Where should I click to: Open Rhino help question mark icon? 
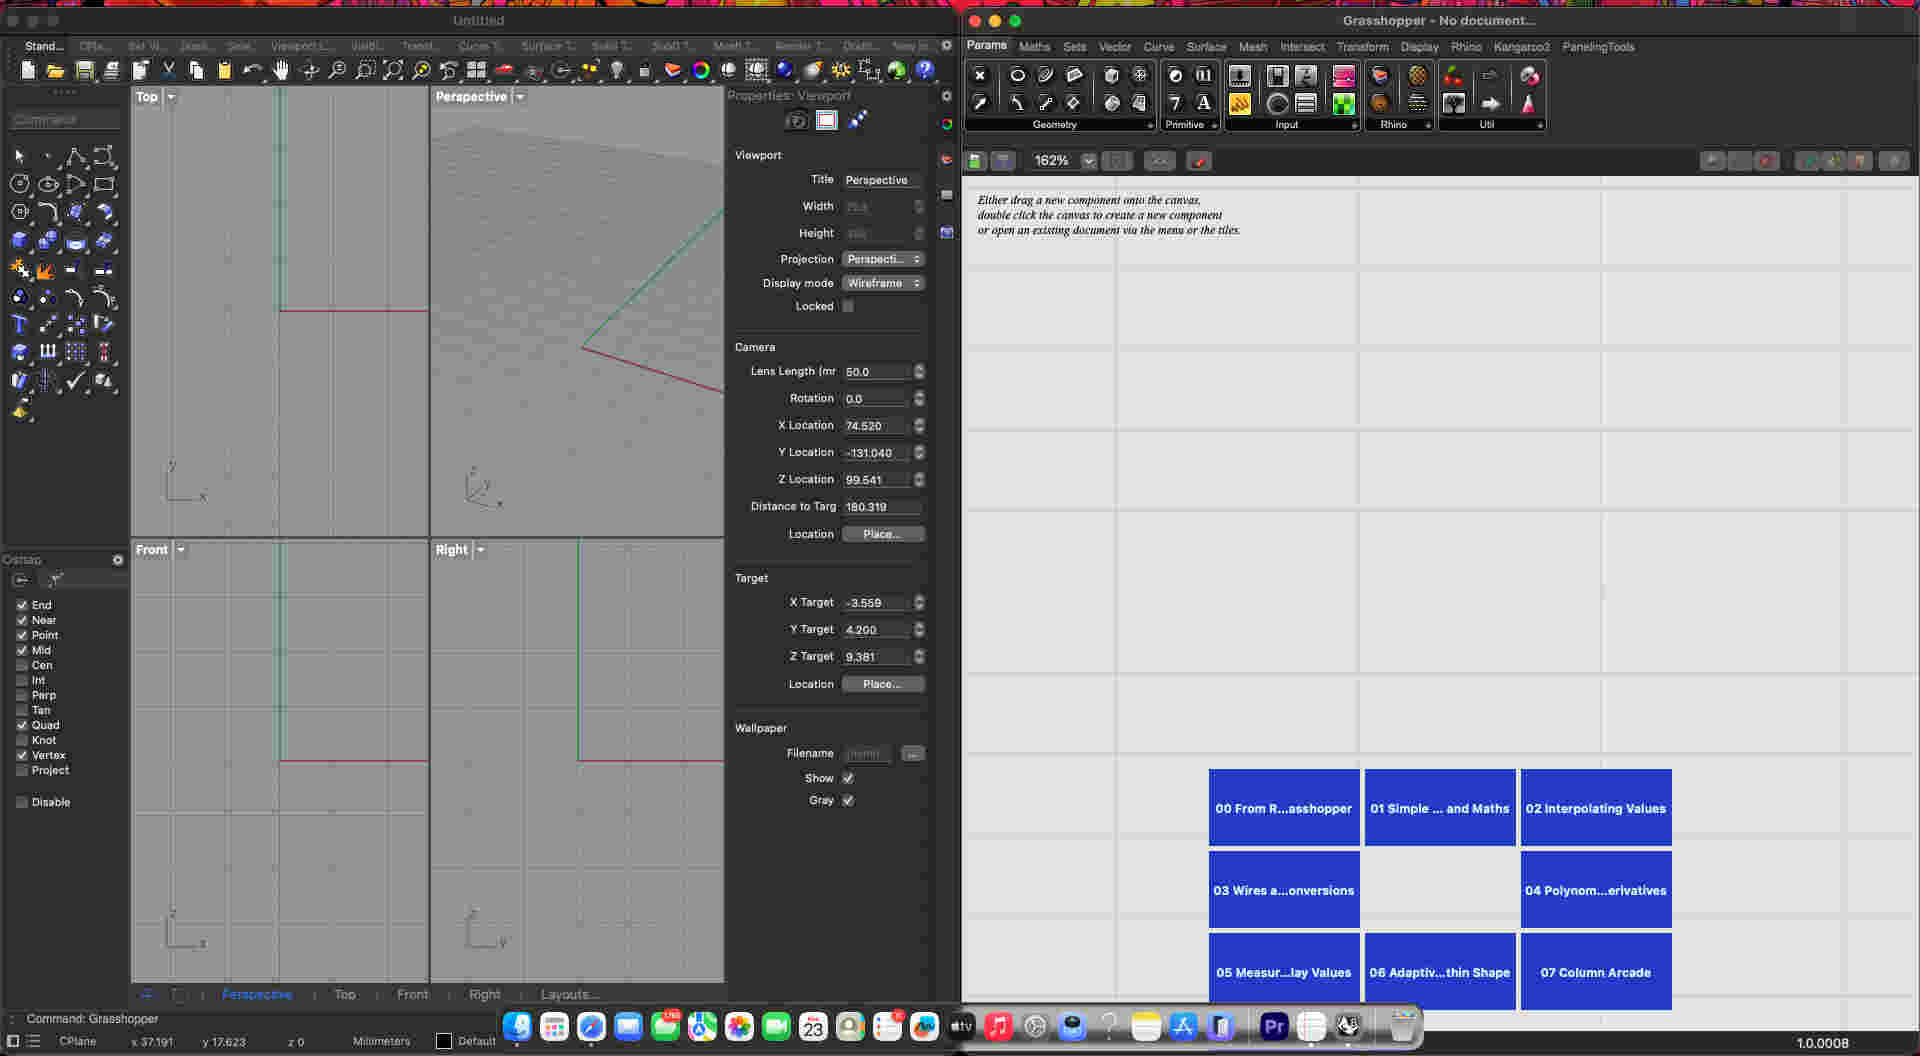(x=925, y=70)
